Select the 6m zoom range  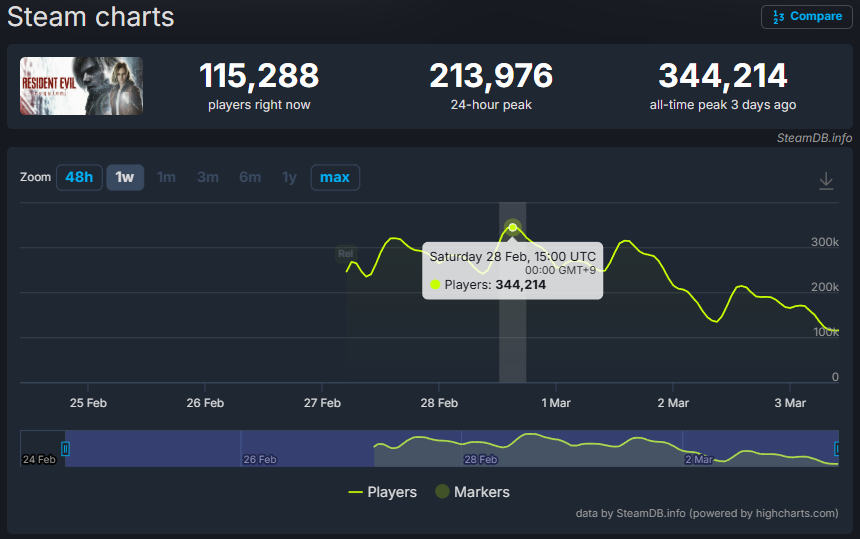[x=250, y=177]
